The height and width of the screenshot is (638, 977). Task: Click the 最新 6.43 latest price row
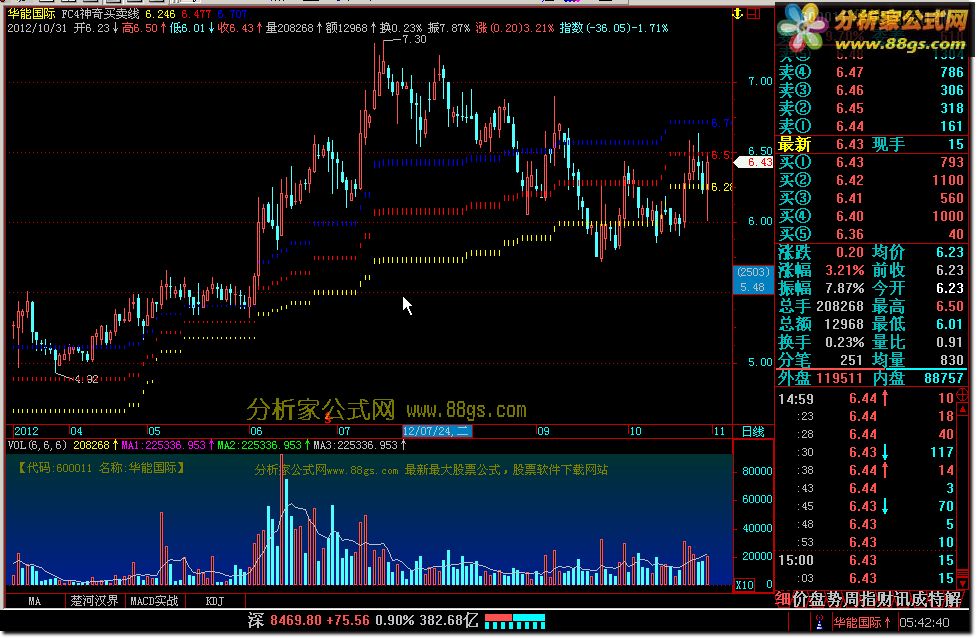pyautogui.click(x=871, y=145)
